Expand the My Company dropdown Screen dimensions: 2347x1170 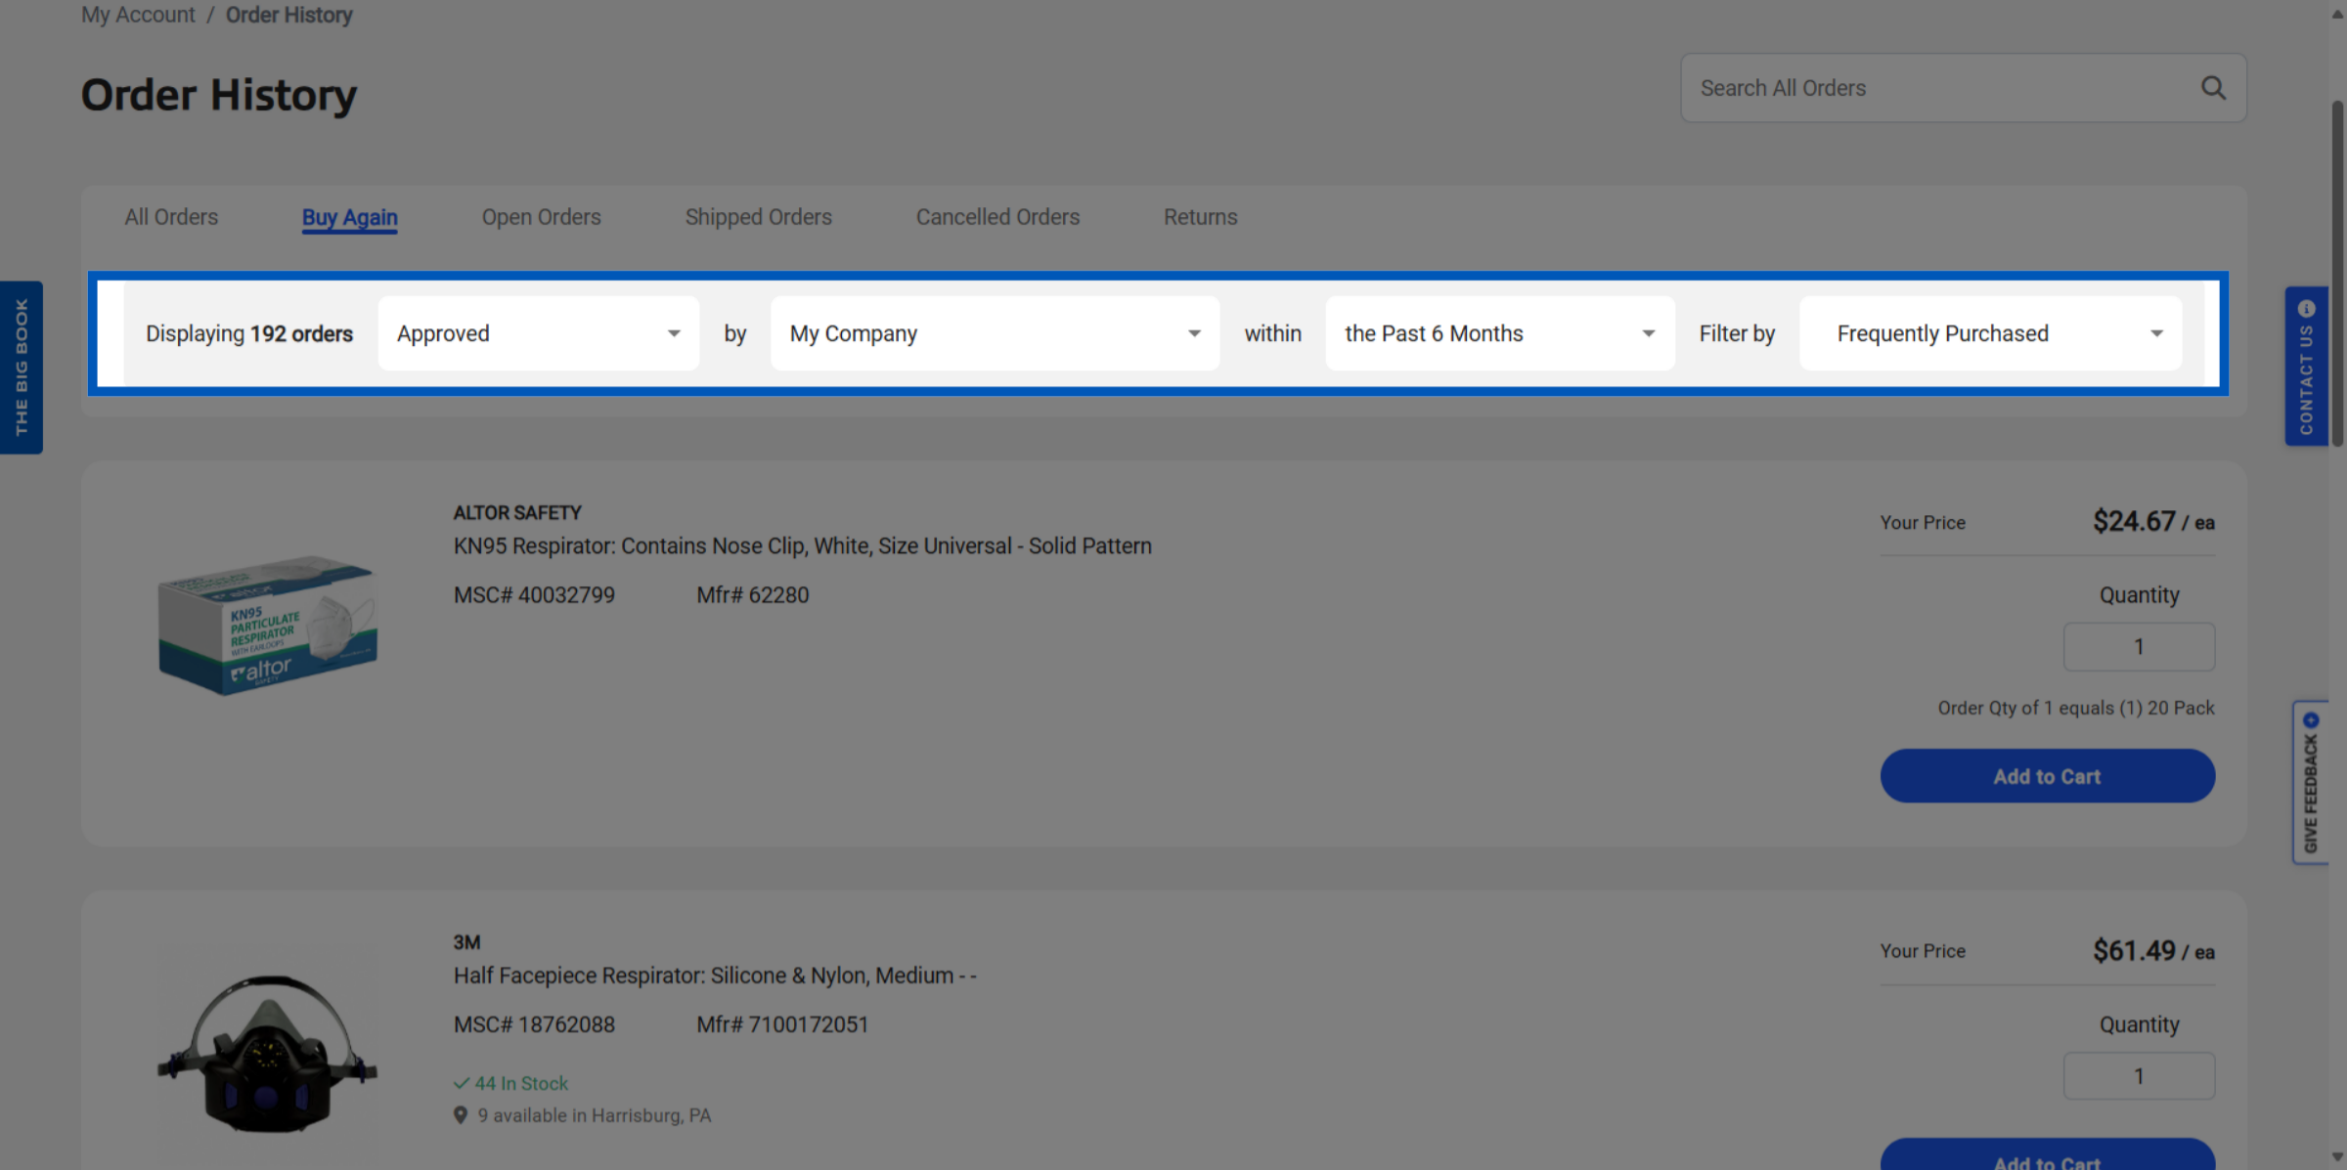[995, 334]
